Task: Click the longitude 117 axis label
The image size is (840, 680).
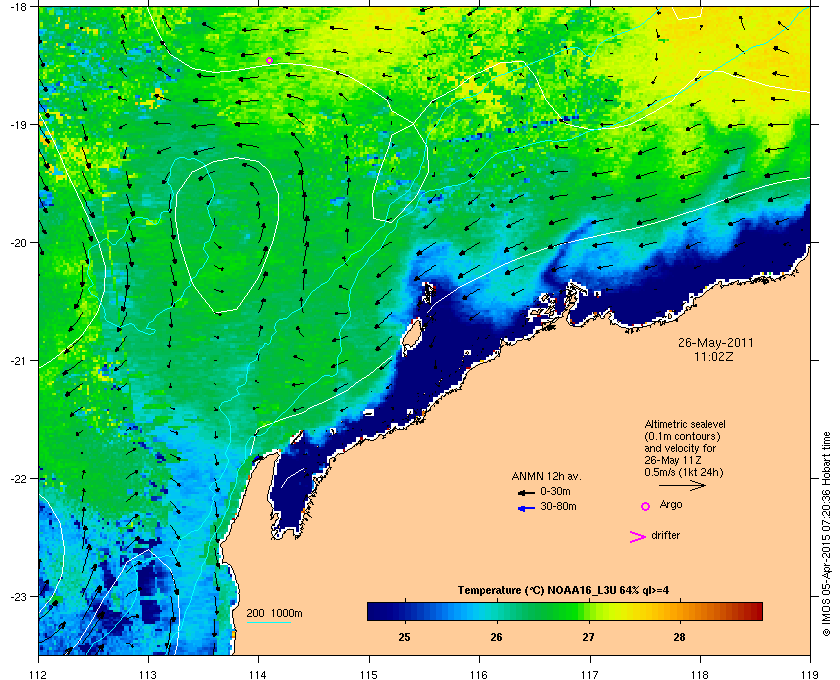Action: coord(589,674)
